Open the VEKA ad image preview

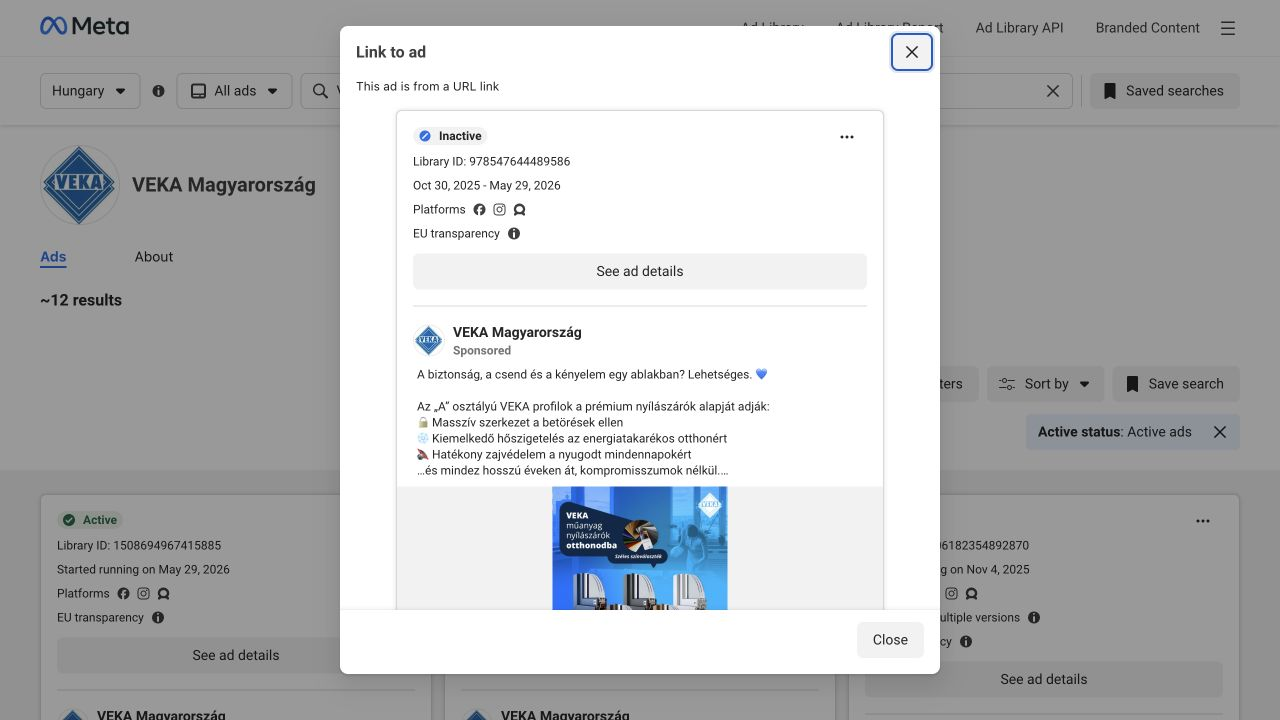click(640, 548)
